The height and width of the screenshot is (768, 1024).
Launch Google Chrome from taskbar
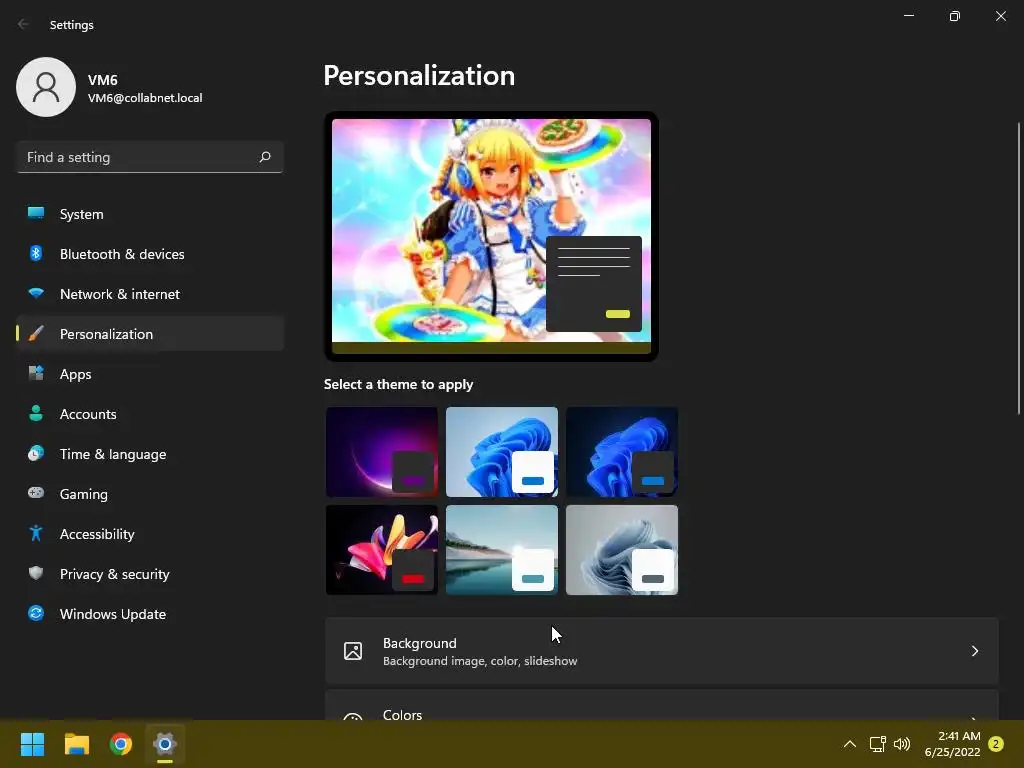(121, 744)
